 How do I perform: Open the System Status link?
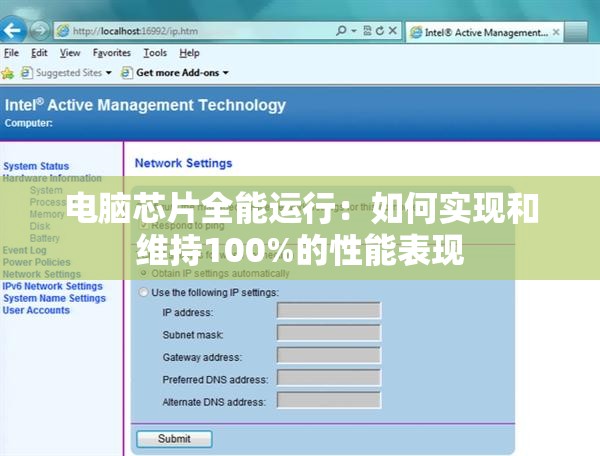[x=36, y=166]
